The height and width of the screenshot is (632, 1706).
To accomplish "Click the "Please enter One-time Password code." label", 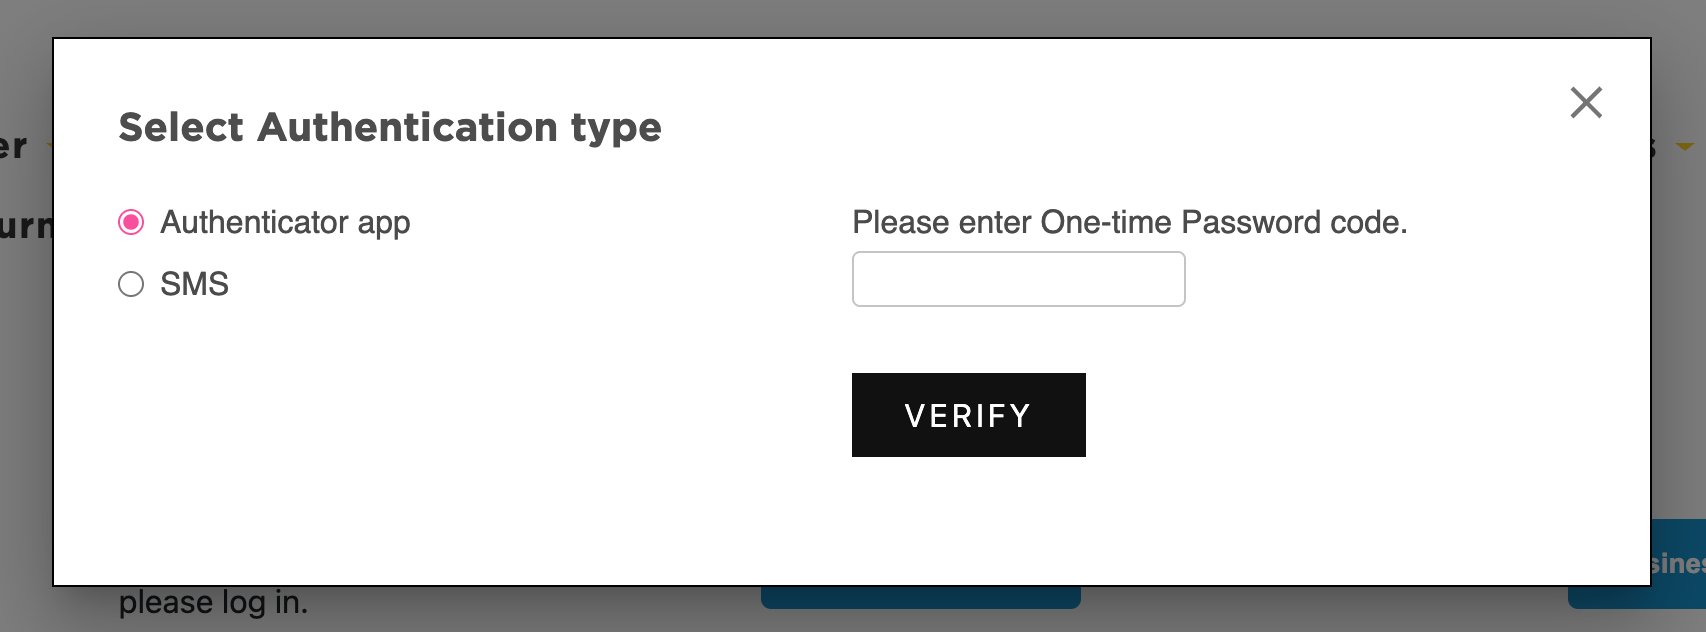I will [x=1129, y=222].
